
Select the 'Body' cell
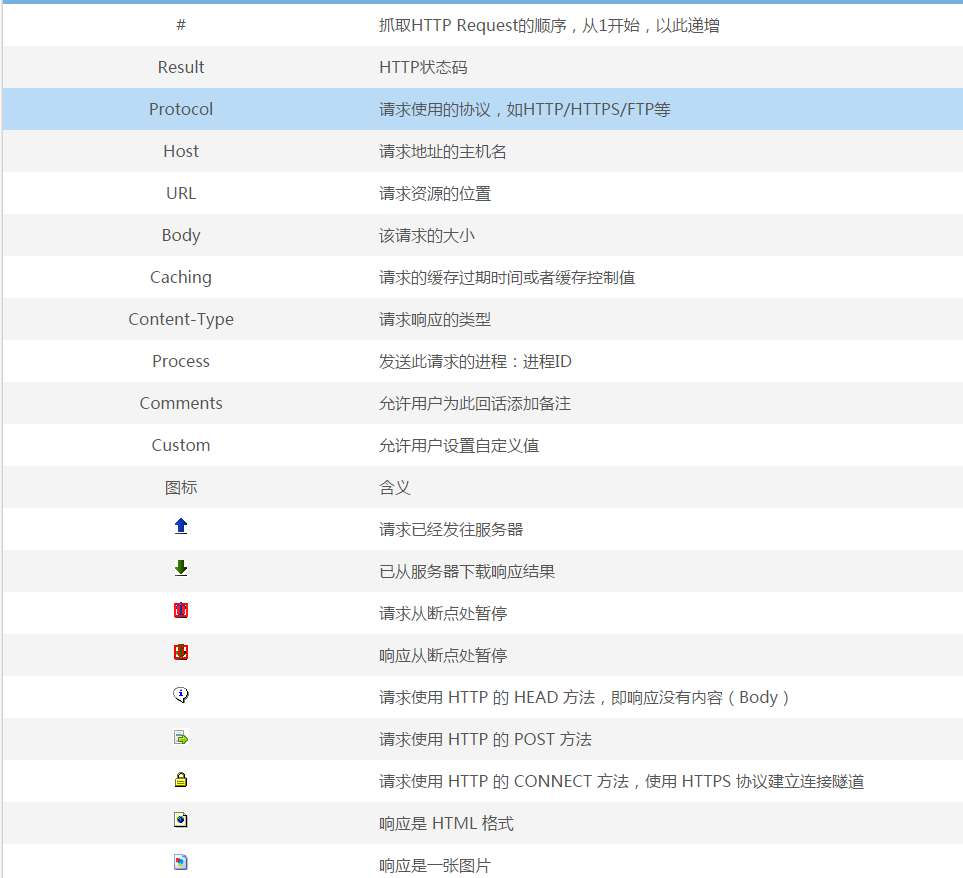click(x=181, y=235)
